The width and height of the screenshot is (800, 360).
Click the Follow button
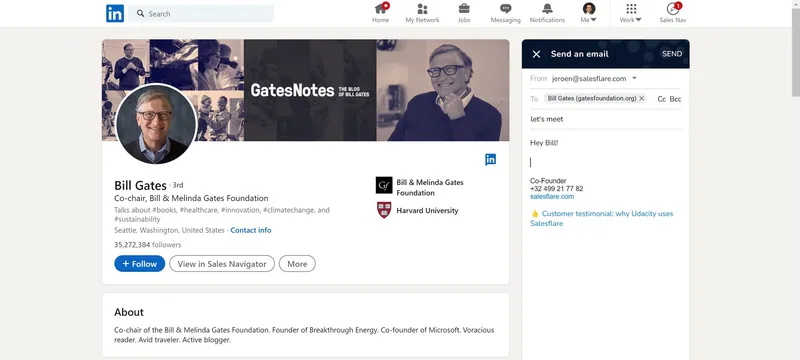point(140,264)
